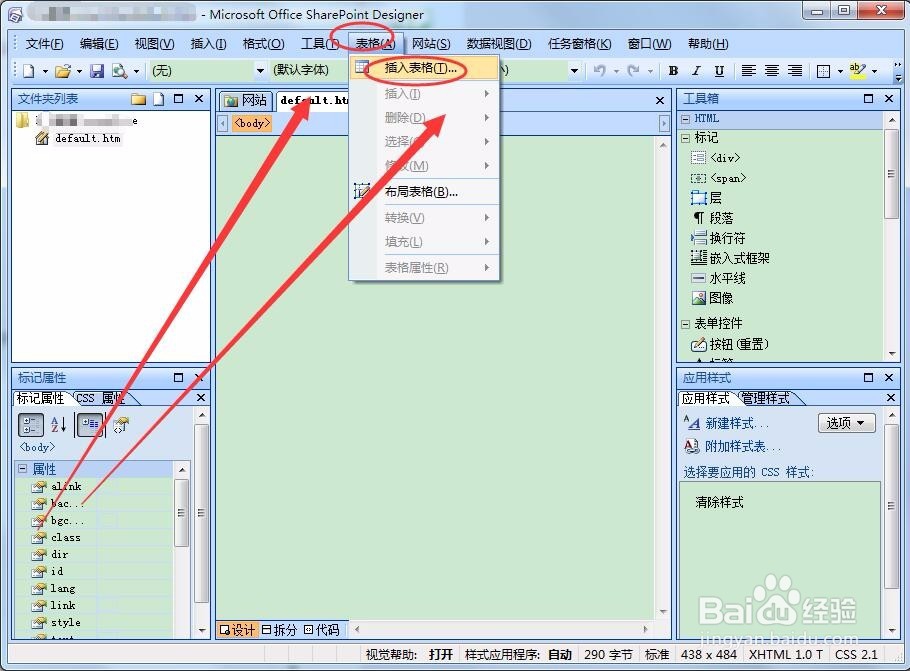Select the <body> tag in quick tag selector
This screenshot has height=671, width=910.
252,123
